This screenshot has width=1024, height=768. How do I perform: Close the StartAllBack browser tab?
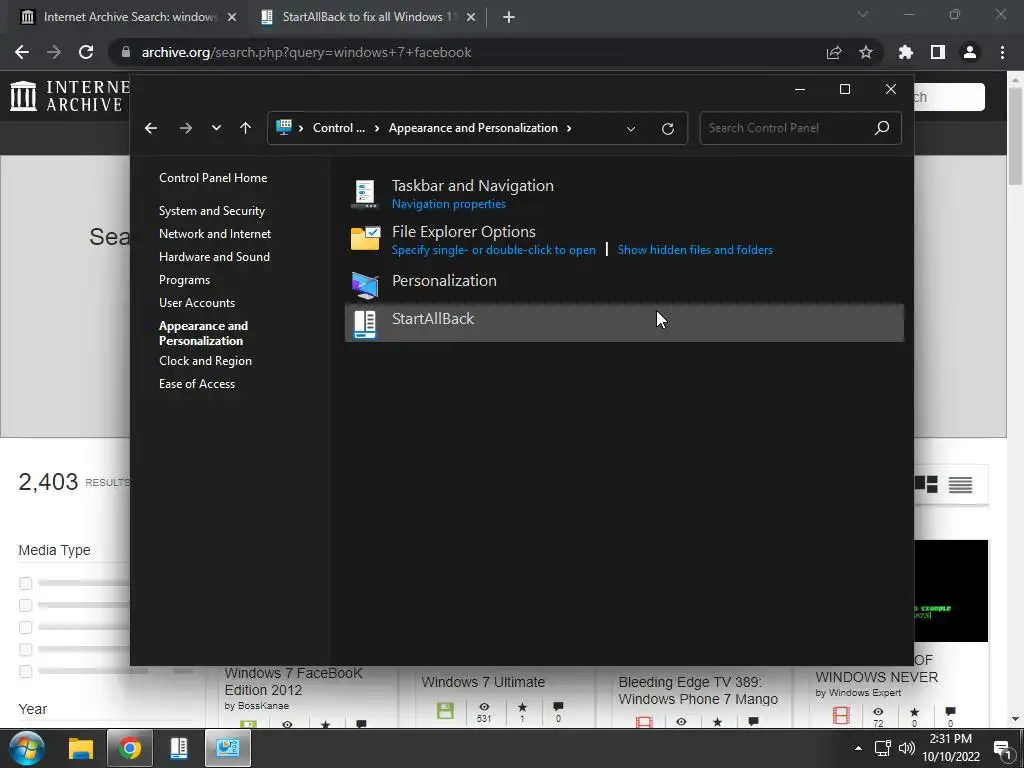click(x=471, y=17)
